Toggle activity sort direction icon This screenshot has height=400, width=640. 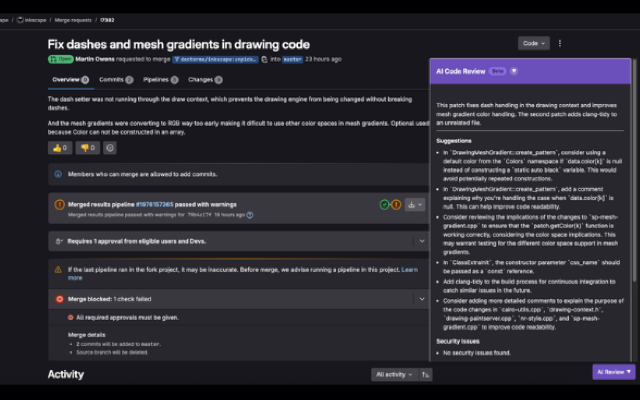coord(426,374)
